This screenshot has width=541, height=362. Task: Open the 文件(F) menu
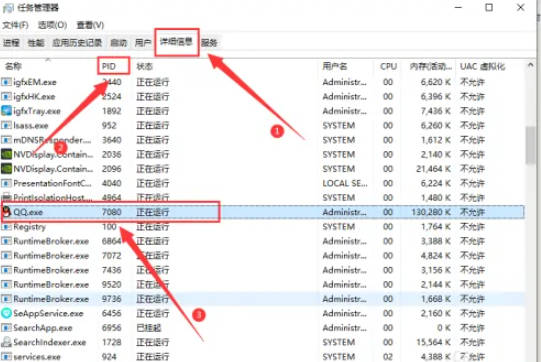(x=15, y=25)
